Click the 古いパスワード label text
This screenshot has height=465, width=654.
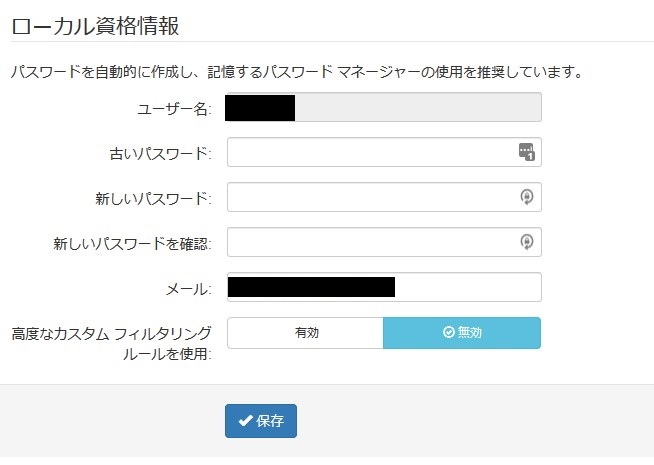tap(161, 153)
